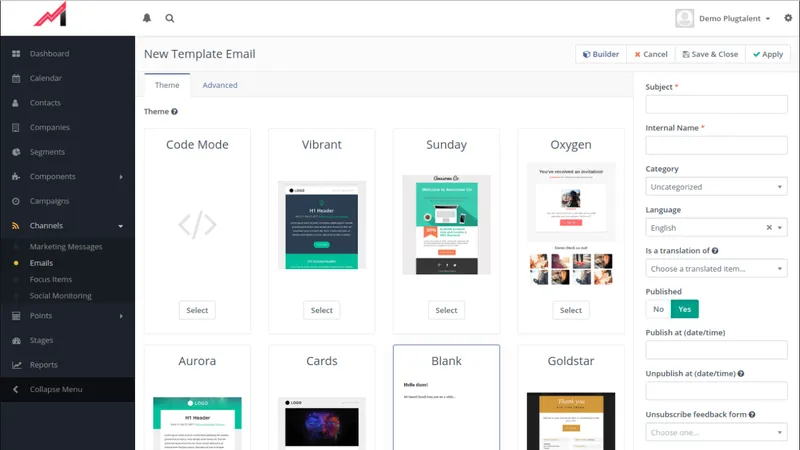Click the Apply button

click(x=768, y=54)
